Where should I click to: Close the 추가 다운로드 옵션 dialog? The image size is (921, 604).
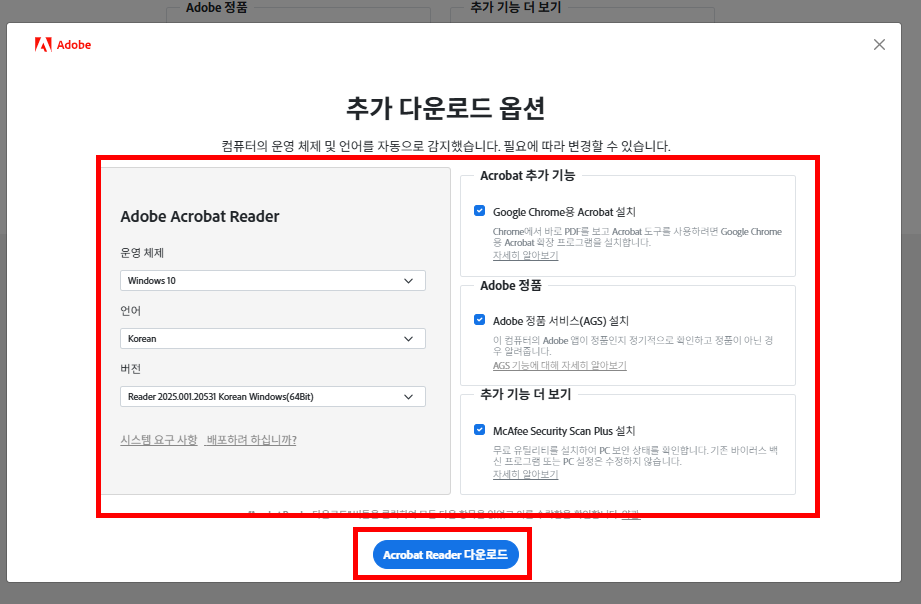click(x=878, y=44)
